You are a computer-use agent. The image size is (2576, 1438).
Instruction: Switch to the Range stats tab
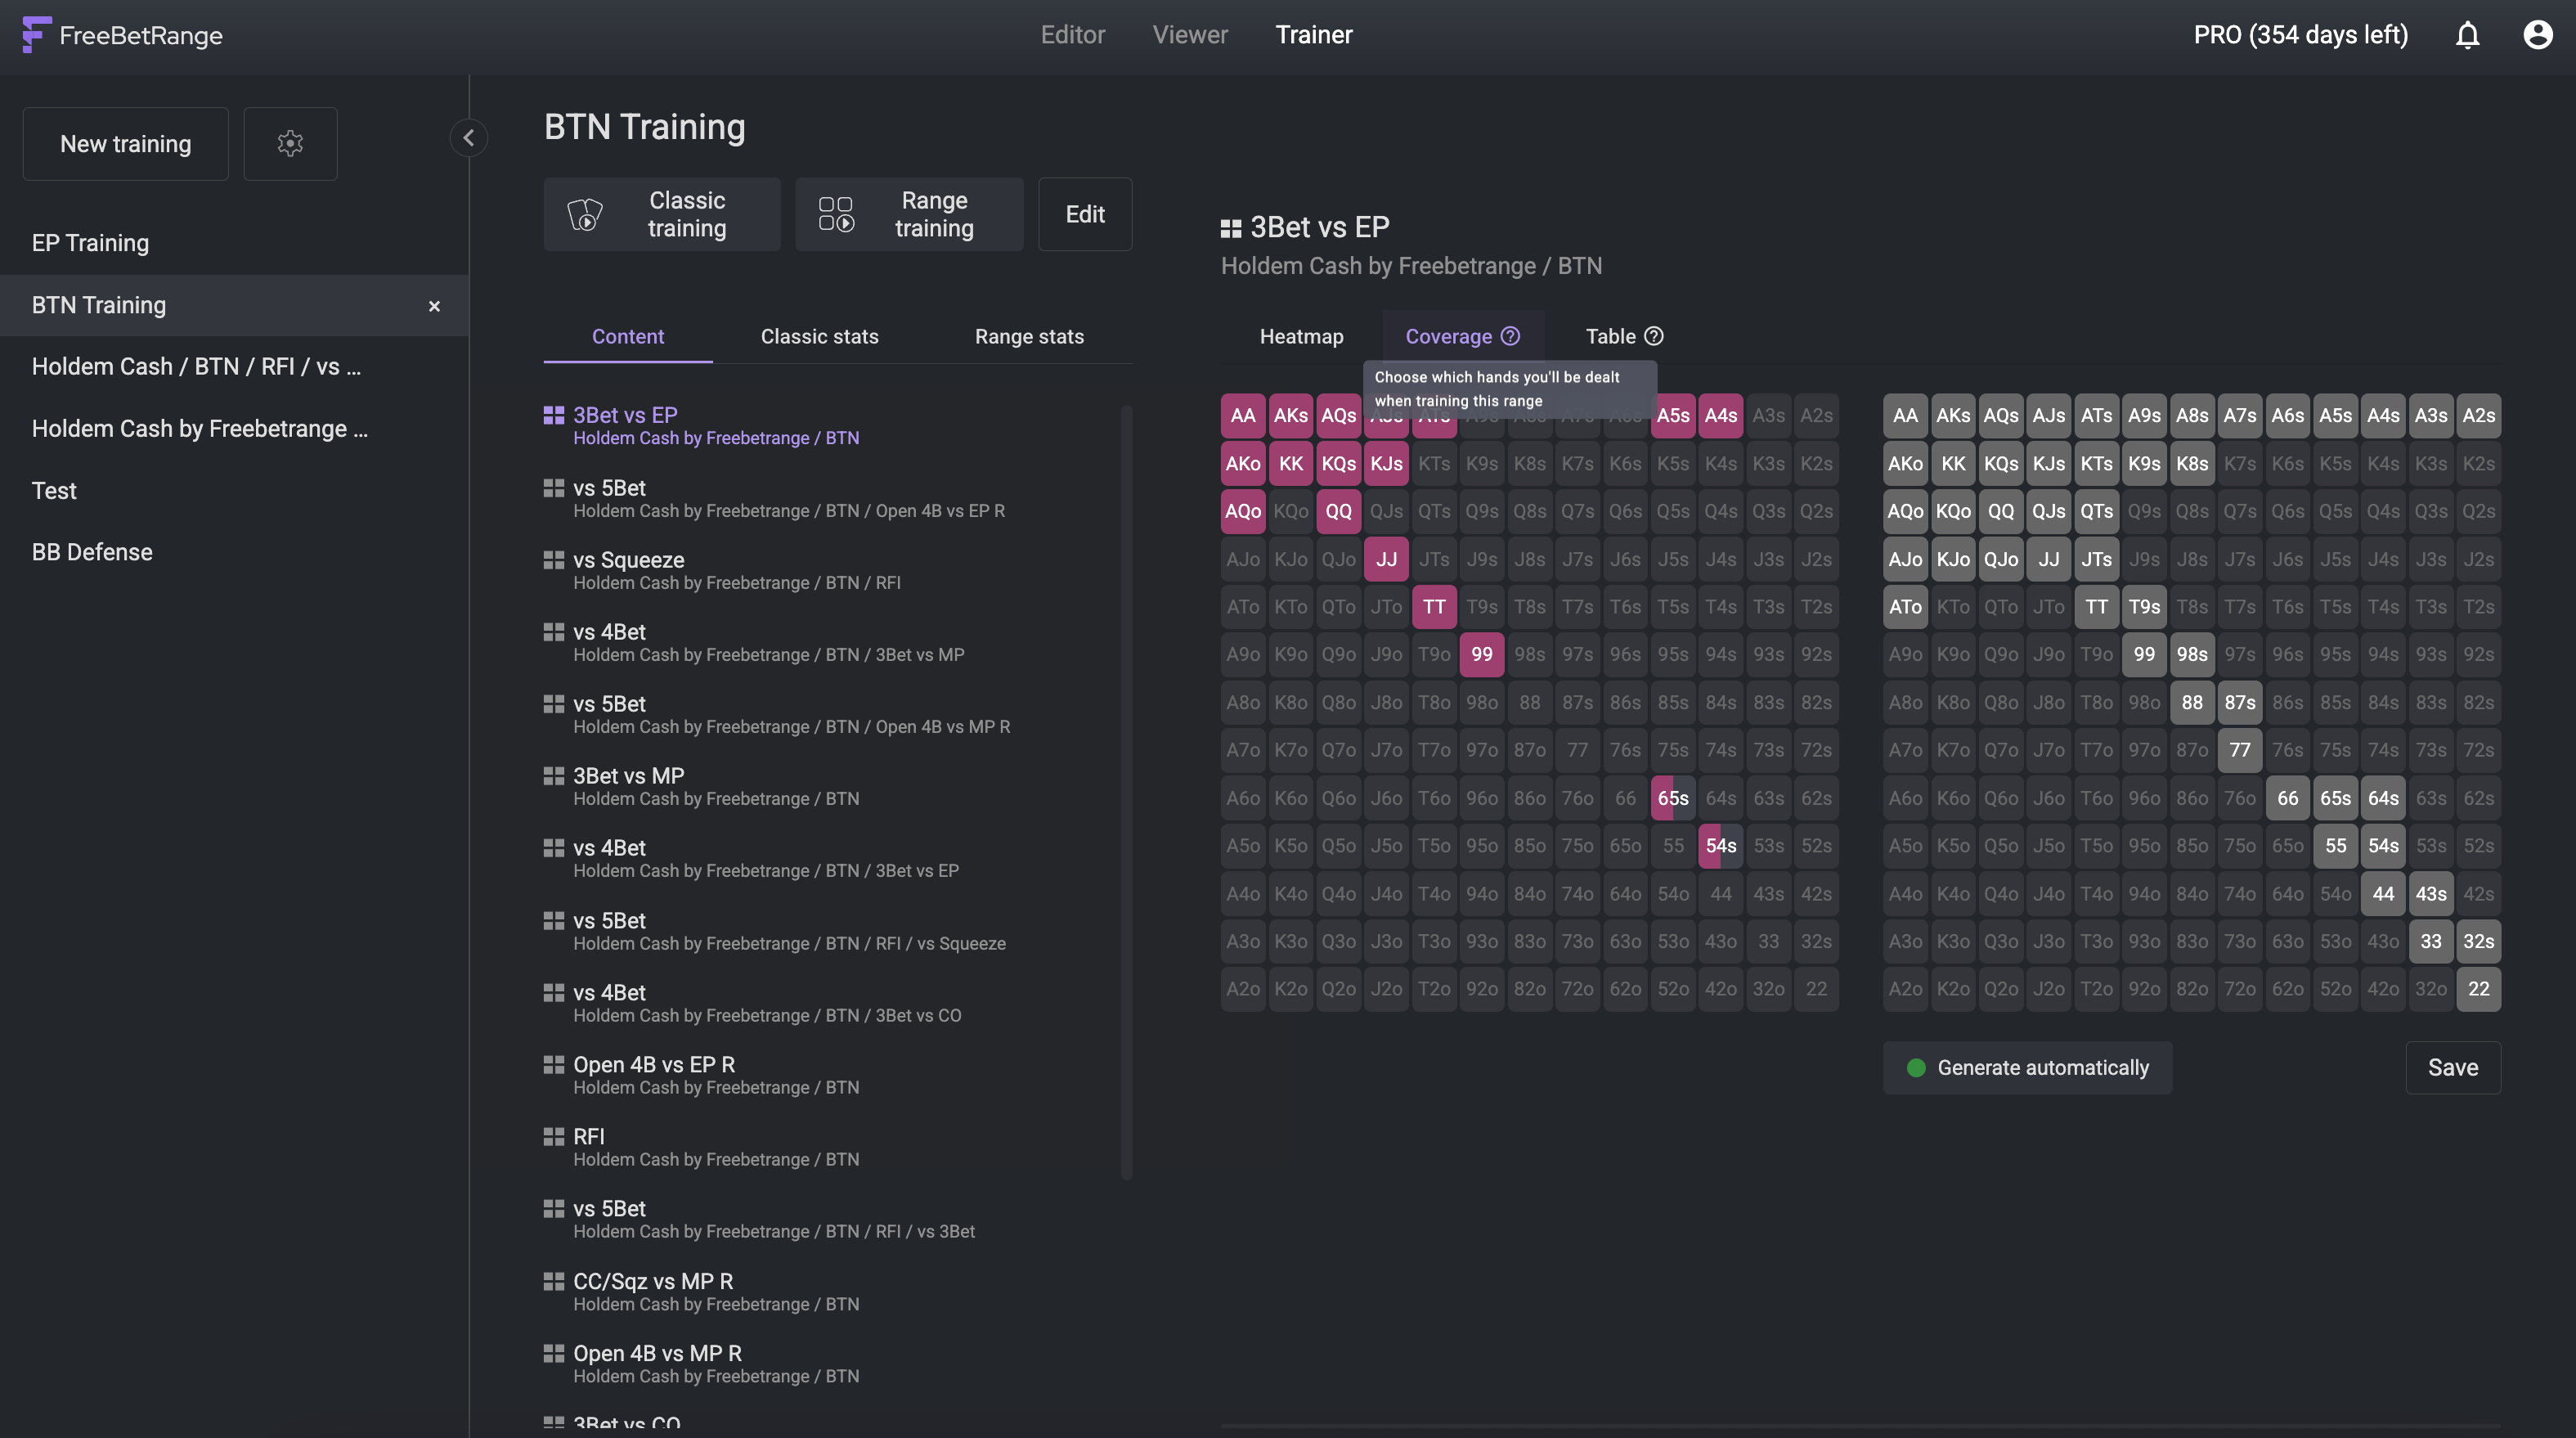click(x=1029, y=336)
